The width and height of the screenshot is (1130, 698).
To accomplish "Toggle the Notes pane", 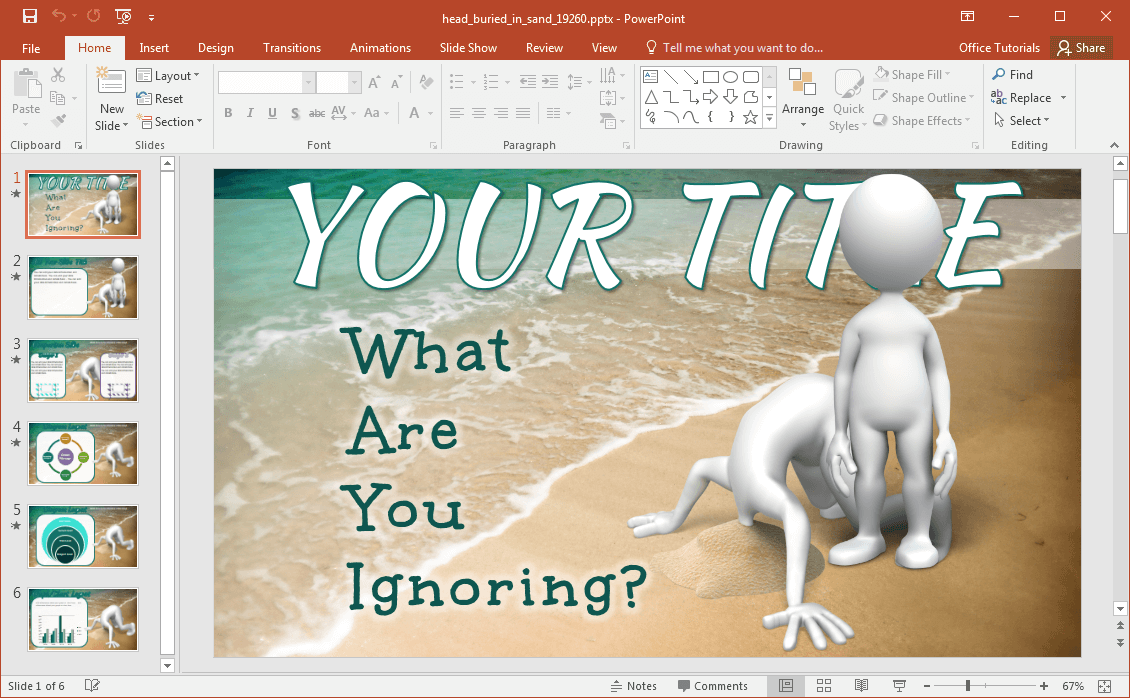I will (632, 686).
